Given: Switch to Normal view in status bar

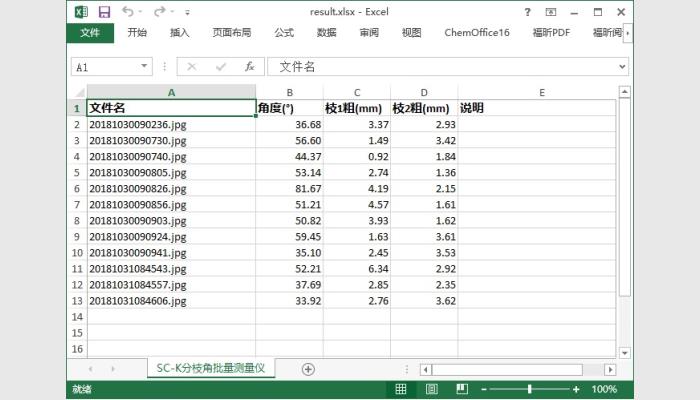Looking at the screenshot, I should (401, 389).
